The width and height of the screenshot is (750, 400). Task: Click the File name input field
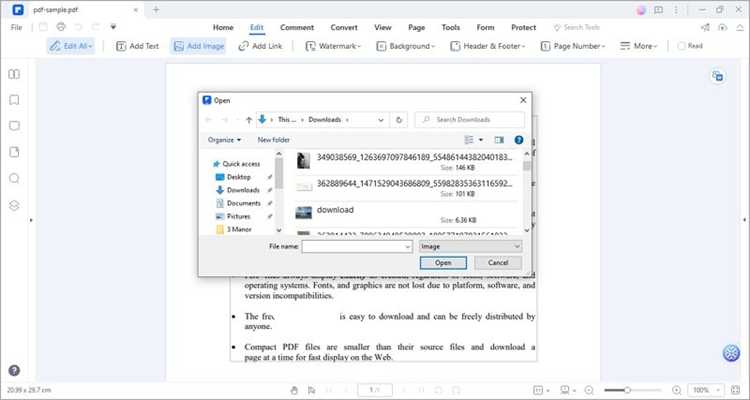click(357, 246)
